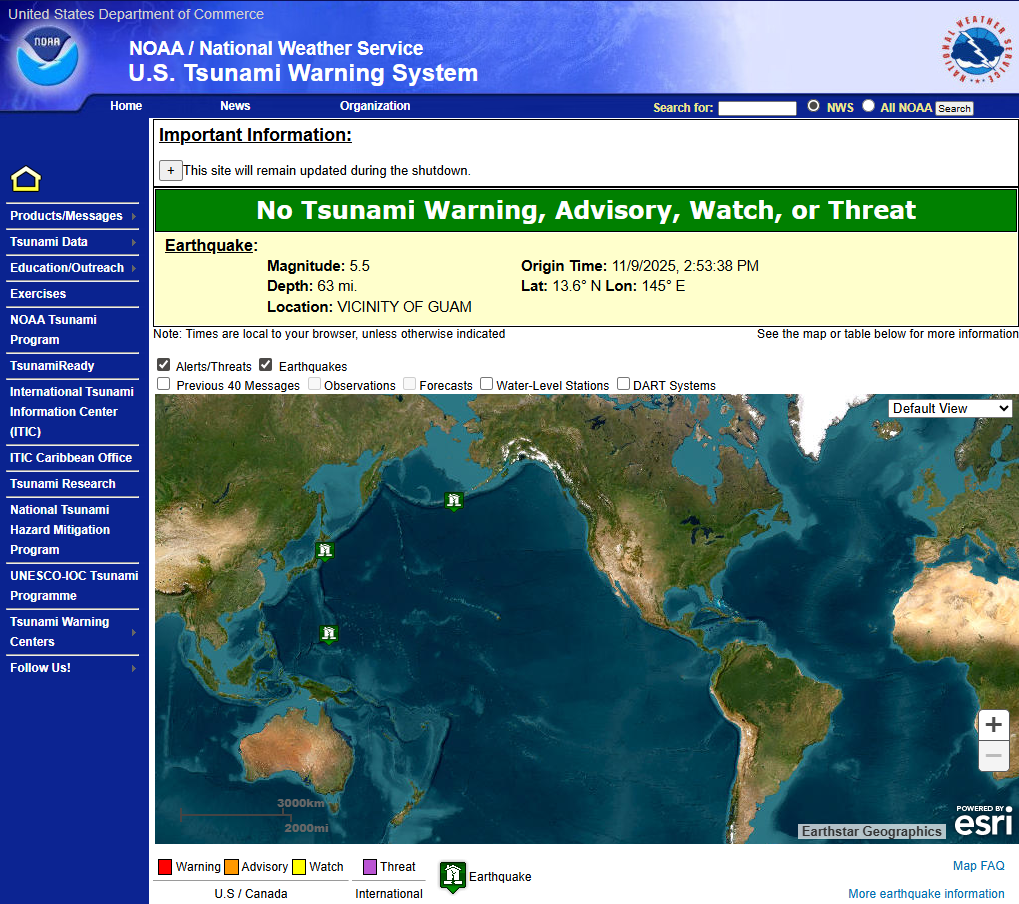Select the earthquake marker near Guam
This screenshot has width=1019, height=904.
tap(329, 633)
